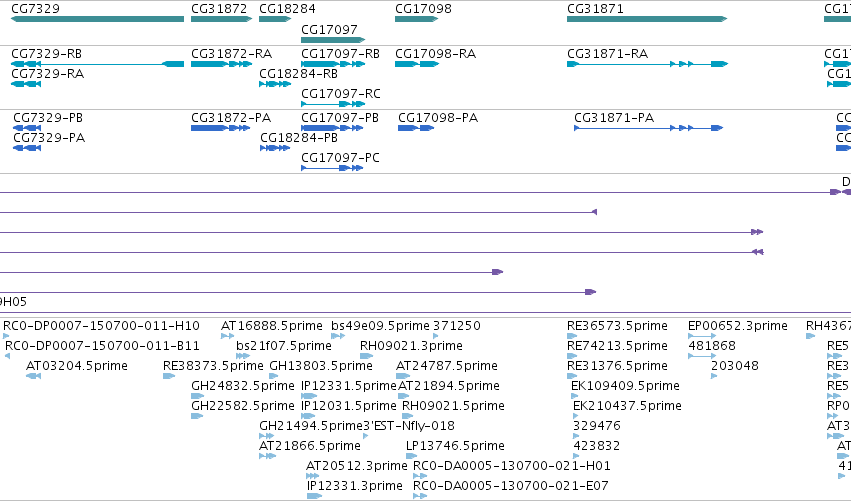This screenshot has height=501, width=851.
Task: Click the CG18284 gene label
Action: pos(287,9)
